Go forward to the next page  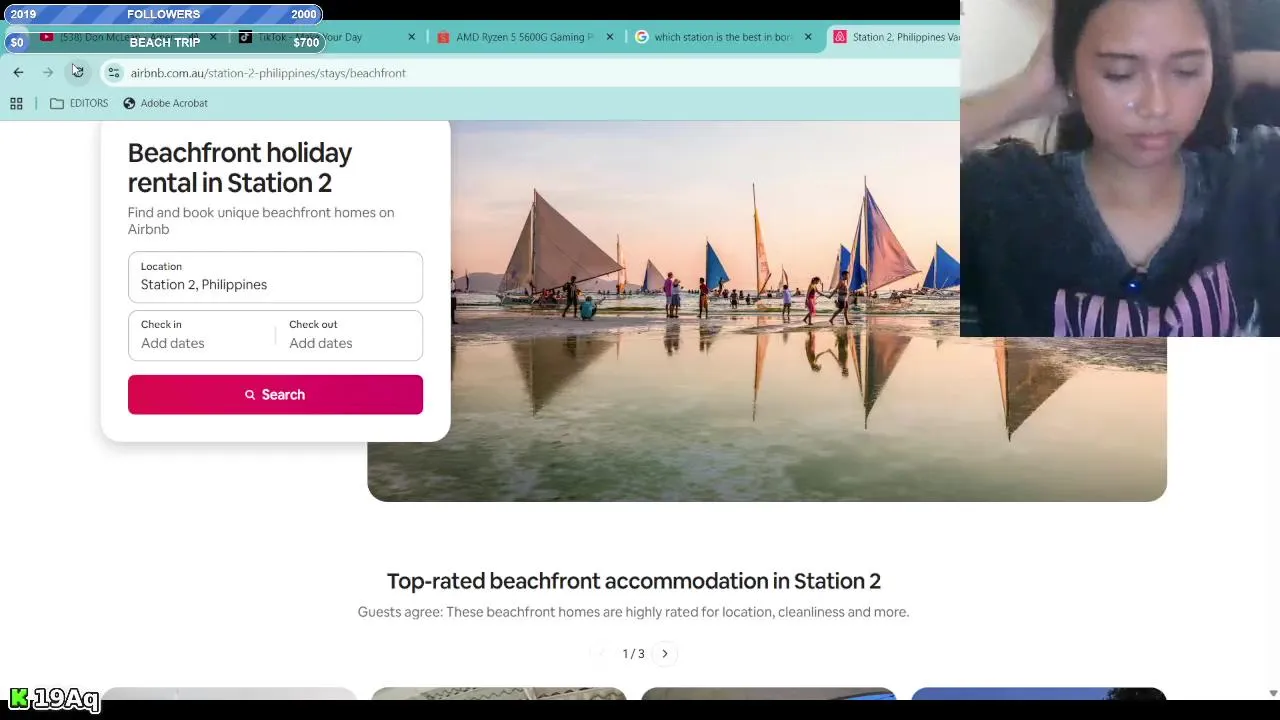point(48,72)
